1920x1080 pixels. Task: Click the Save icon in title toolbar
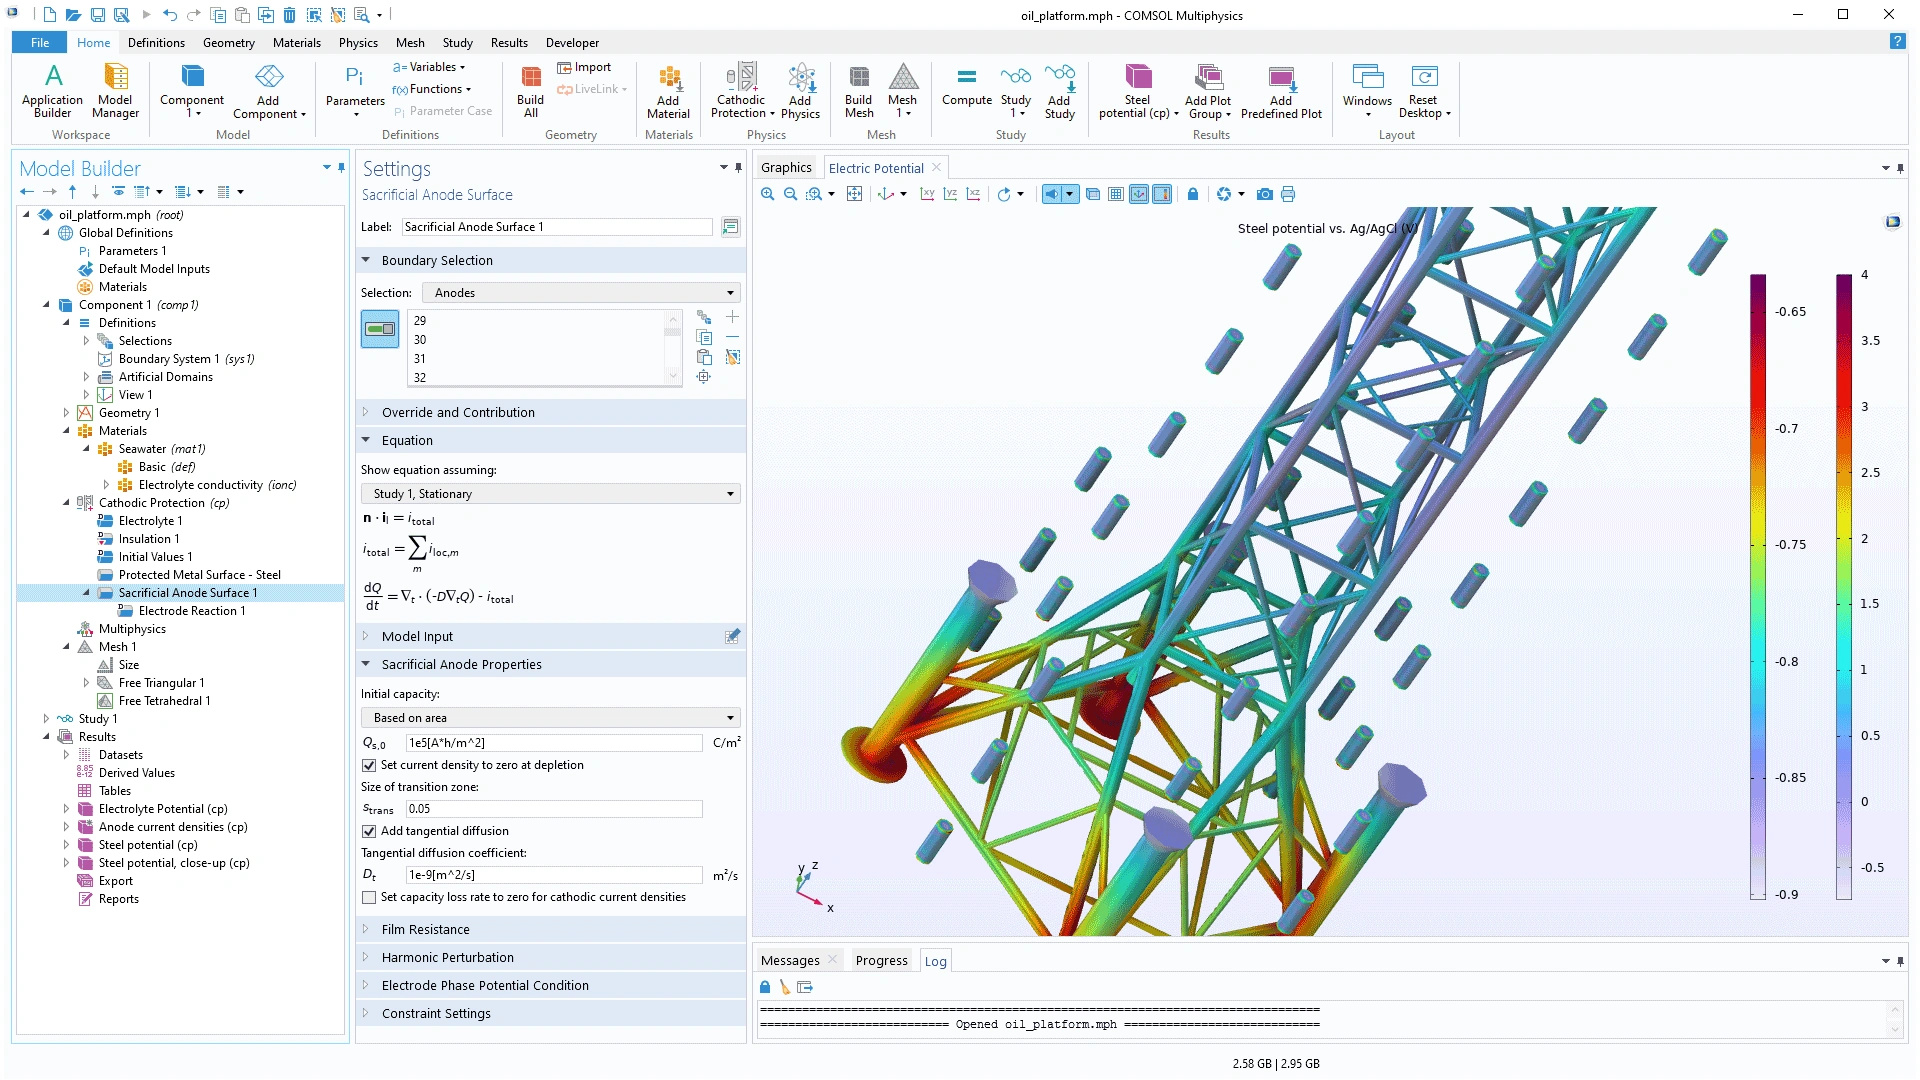coord(97,15)
